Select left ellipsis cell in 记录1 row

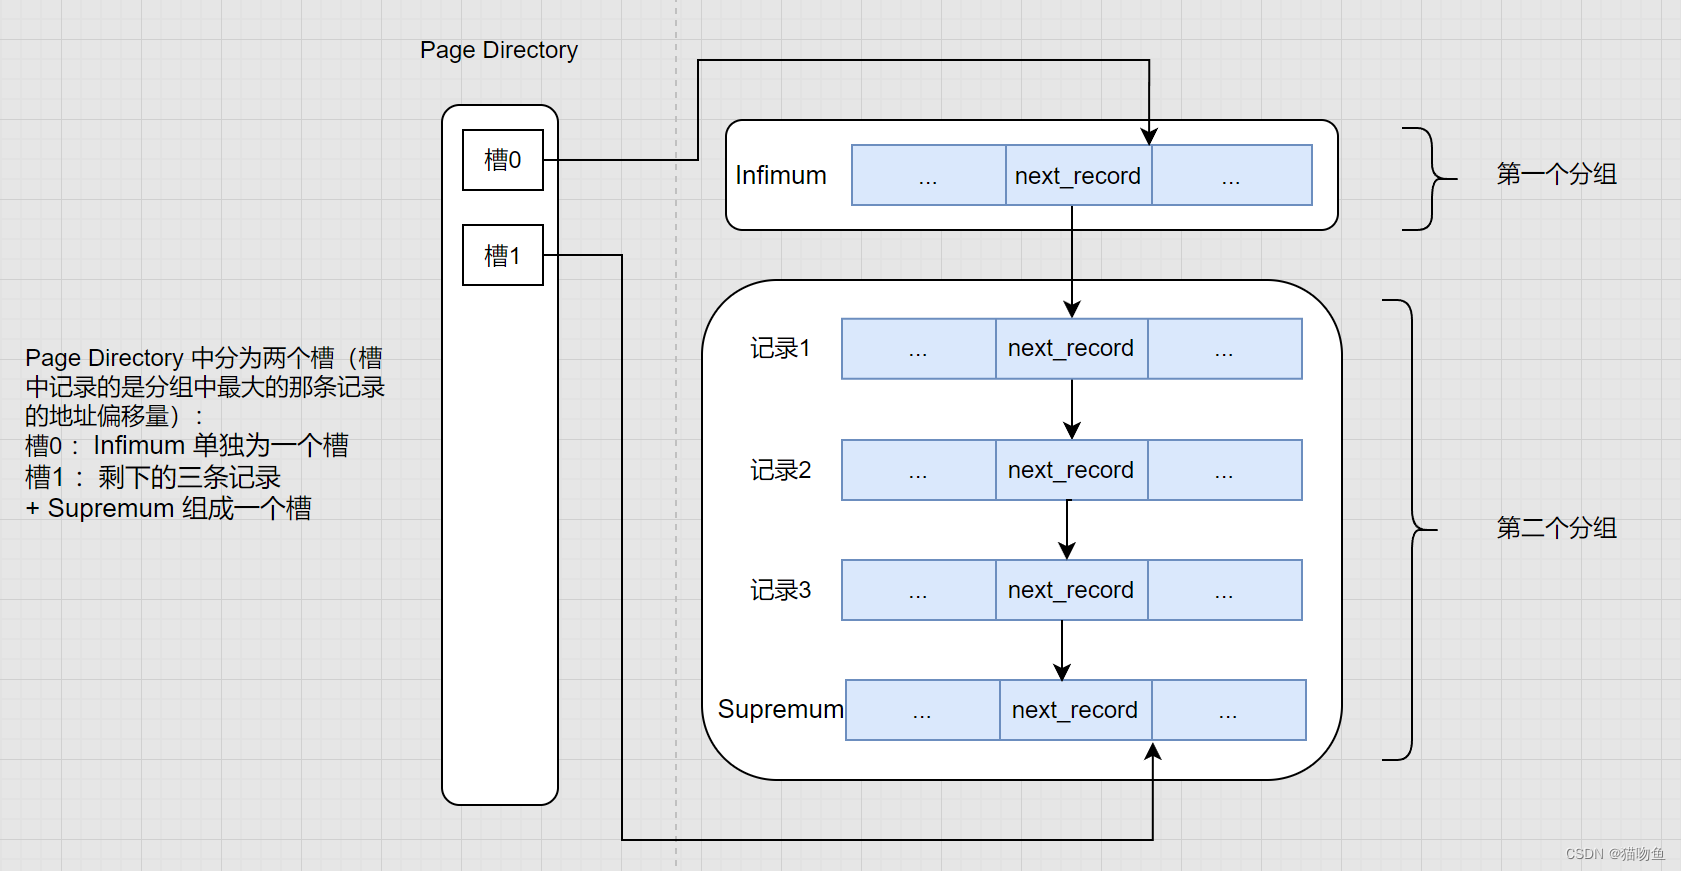pyautogui.click(x=919, y=349)
